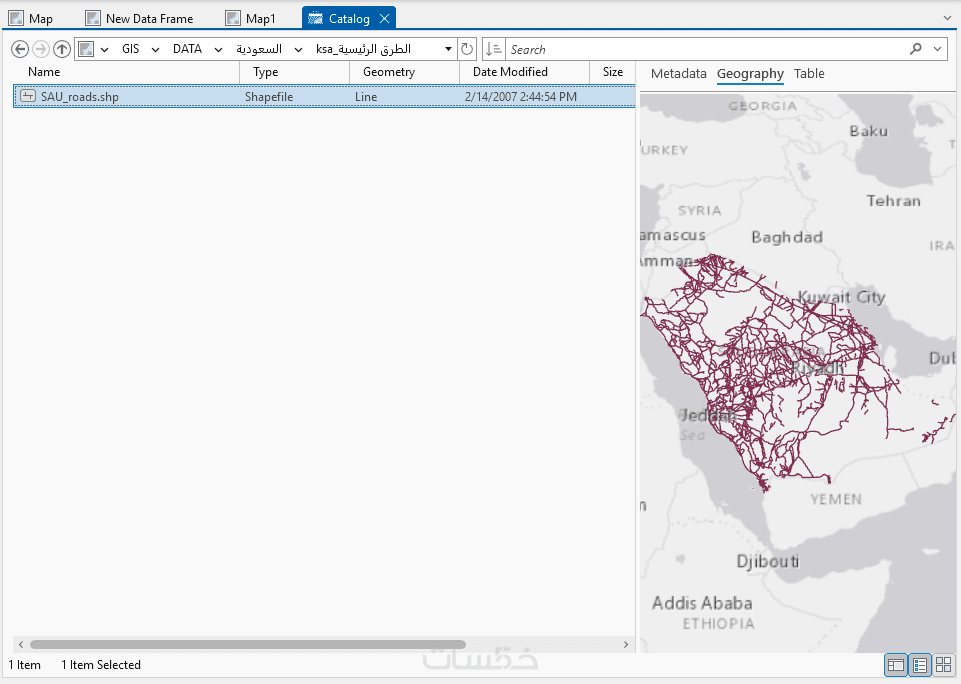Sort items by Date Modified column
This screenshot has width=961, height=684.
[510, 72]
